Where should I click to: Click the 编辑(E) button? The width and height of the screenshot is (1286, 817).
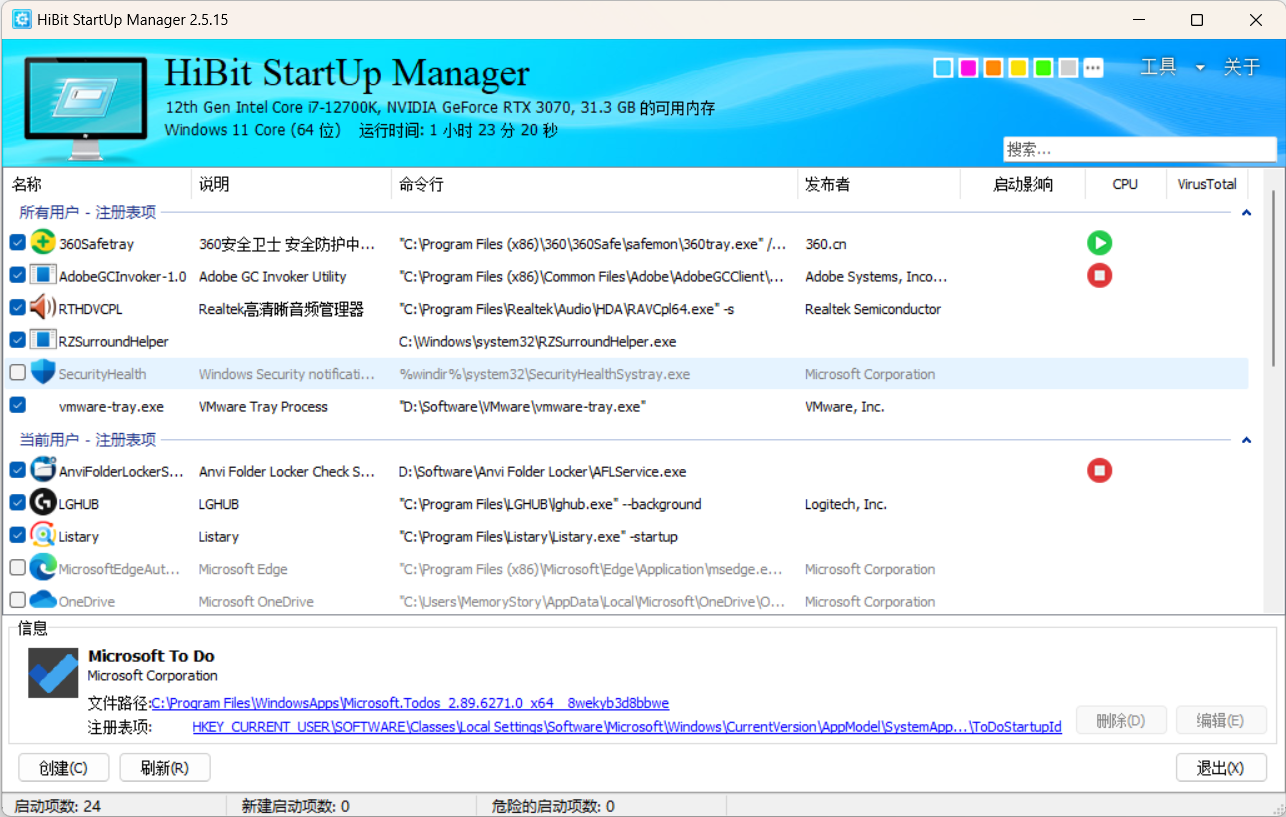pyautogui.click(x=1221, y=720)
